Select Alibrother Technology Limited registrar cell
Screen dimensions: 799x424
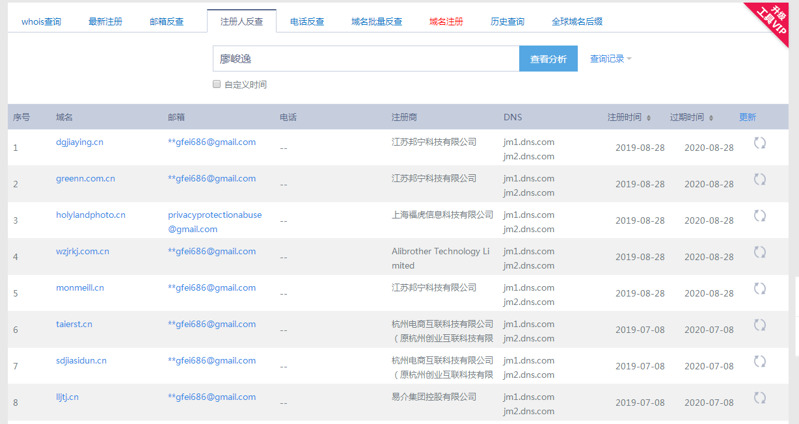click(x=441, y=258)
